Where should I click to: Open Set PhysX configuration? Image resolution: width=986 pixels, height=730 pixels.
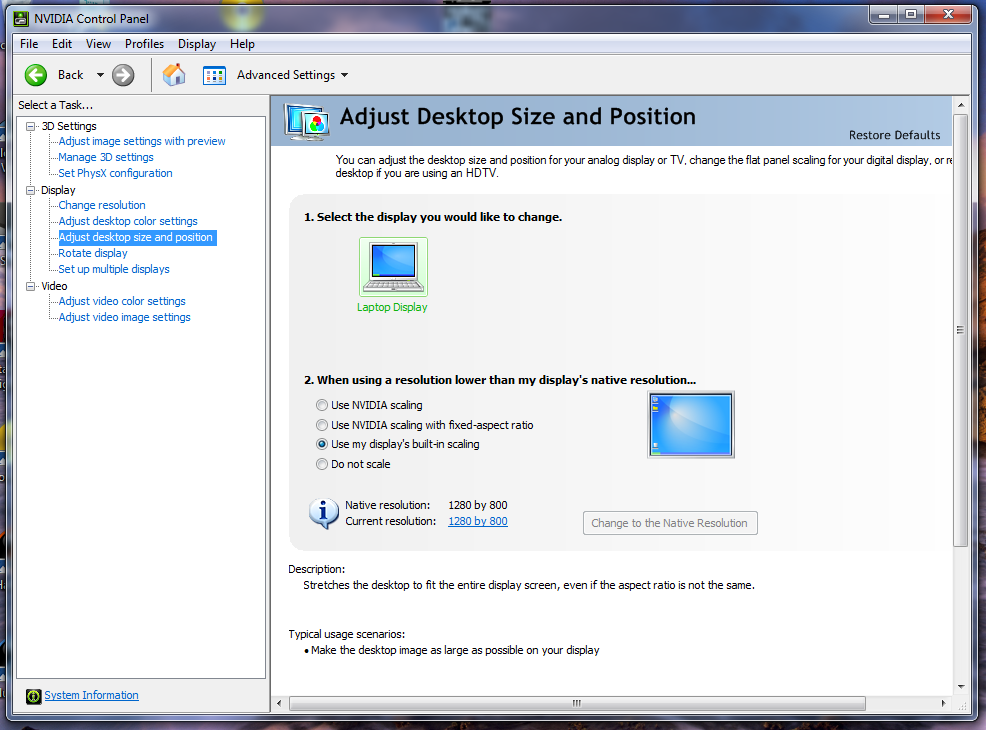click(115, 173)
